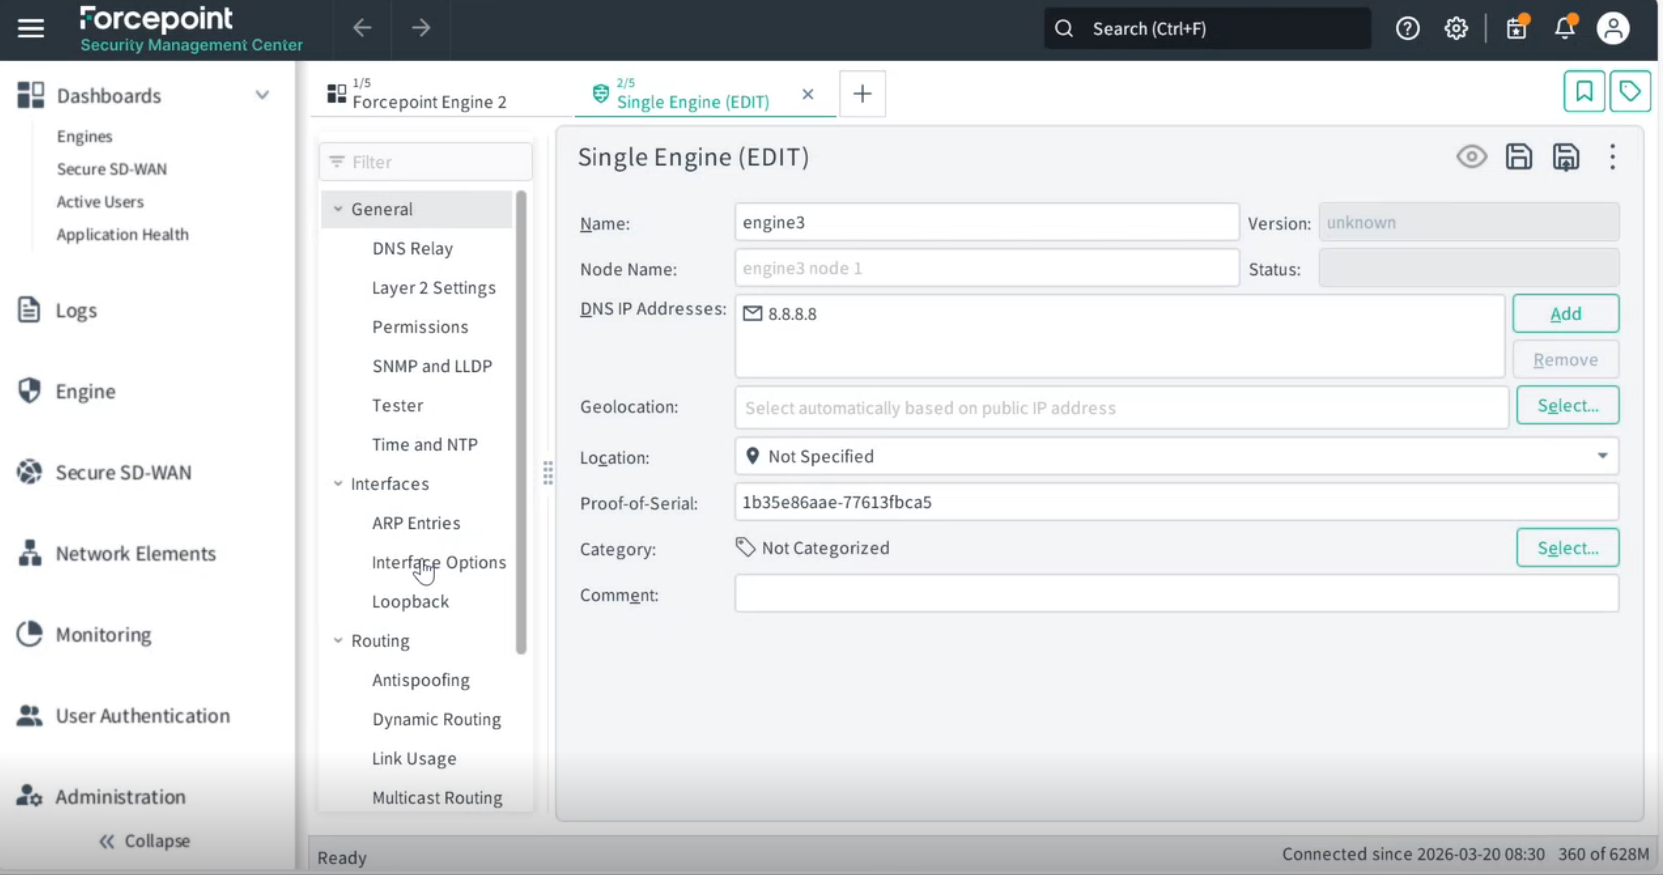Close the Single Engine (EDIT) tab

[x=808, y=94]
